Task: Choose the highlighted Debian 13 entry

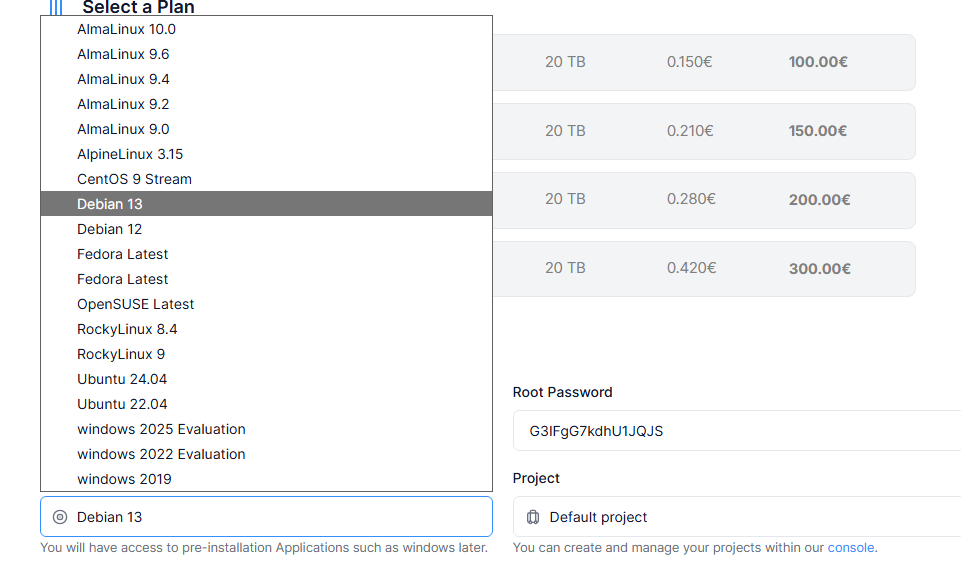Action: 110,204
